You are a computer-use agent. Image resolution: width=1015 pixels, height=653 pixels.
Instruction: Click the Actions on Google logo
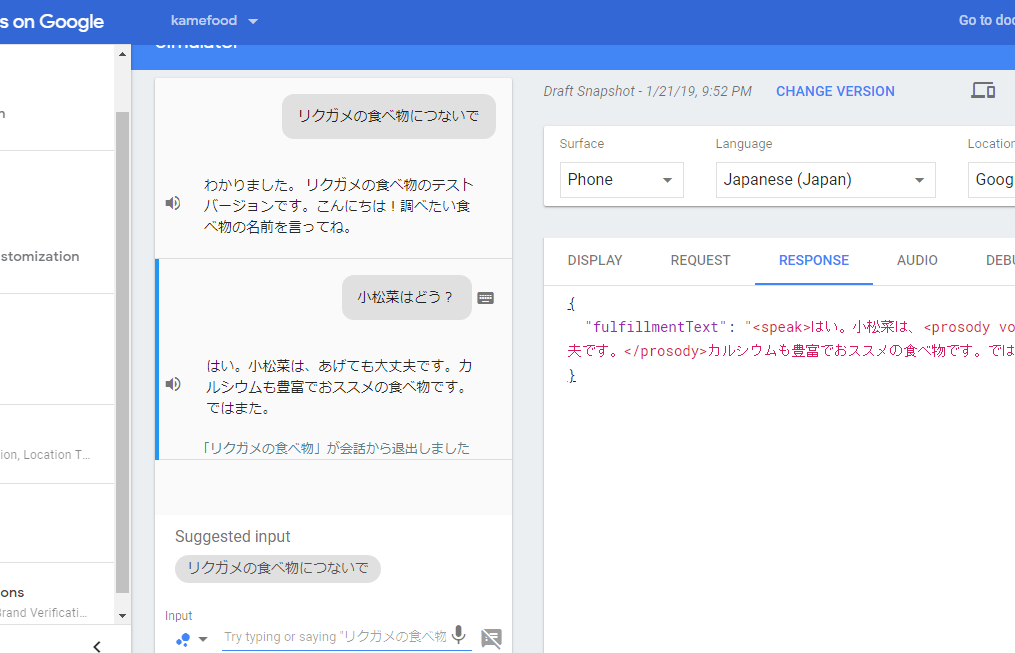(52, 21)
